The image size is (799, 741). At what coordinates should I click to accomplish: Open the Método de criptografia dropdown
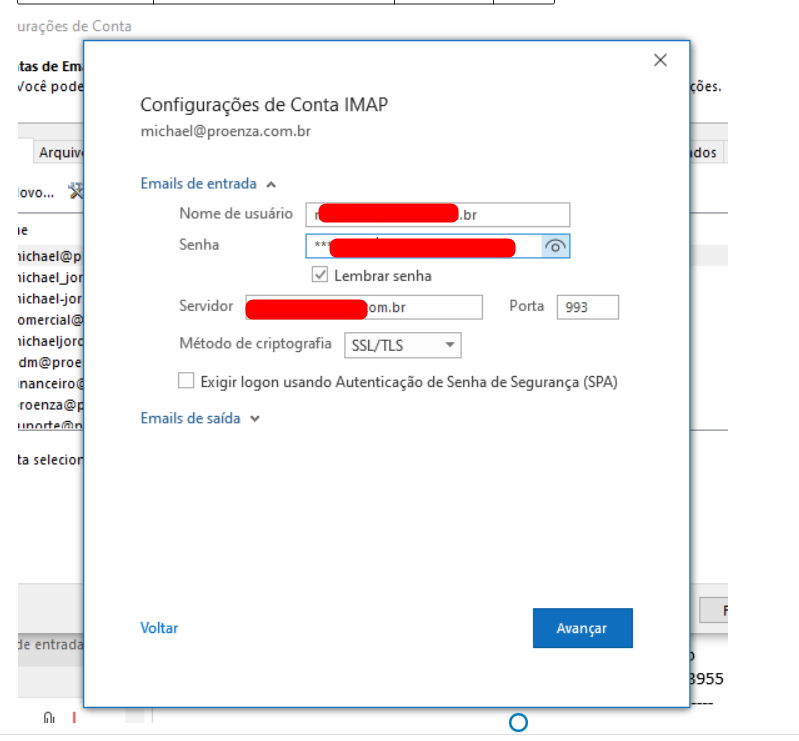point(402,345)
